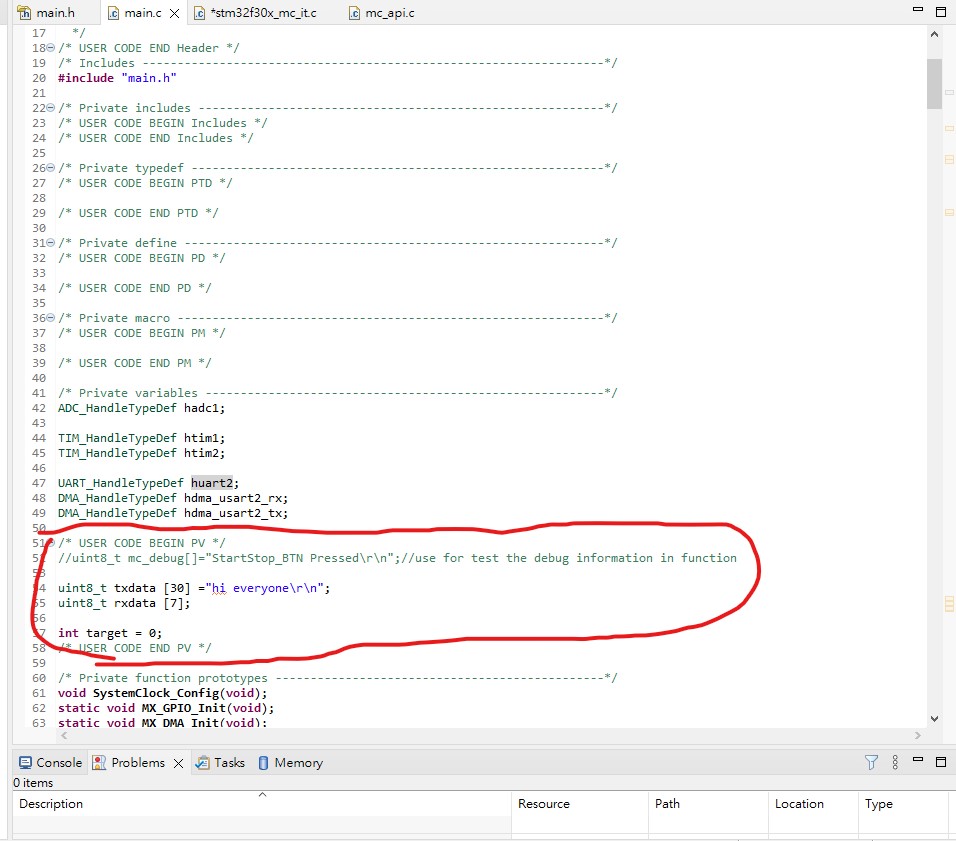This screenshot has width=956, height=841.
Task: Collapse the Private includes fold at line 22
Action: pyautogui.click(x=50, y=107)
